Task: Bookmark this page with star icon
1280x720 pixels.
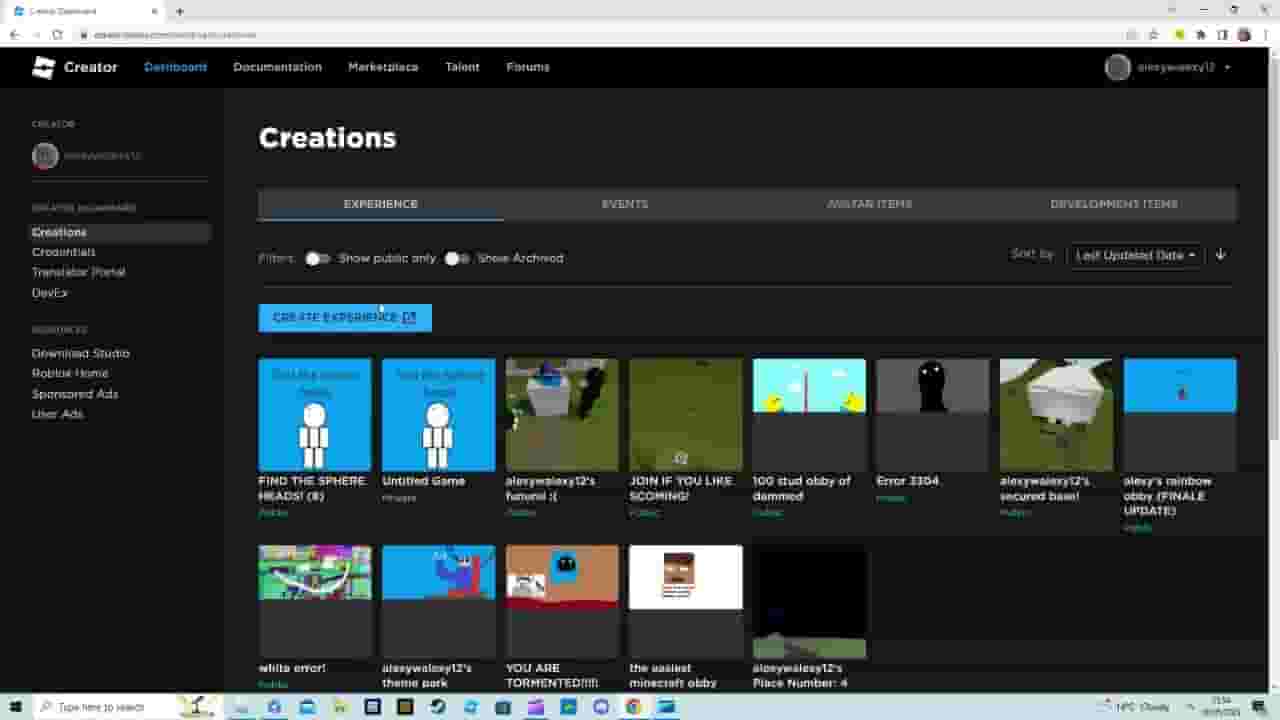Action: (1153, 34)
